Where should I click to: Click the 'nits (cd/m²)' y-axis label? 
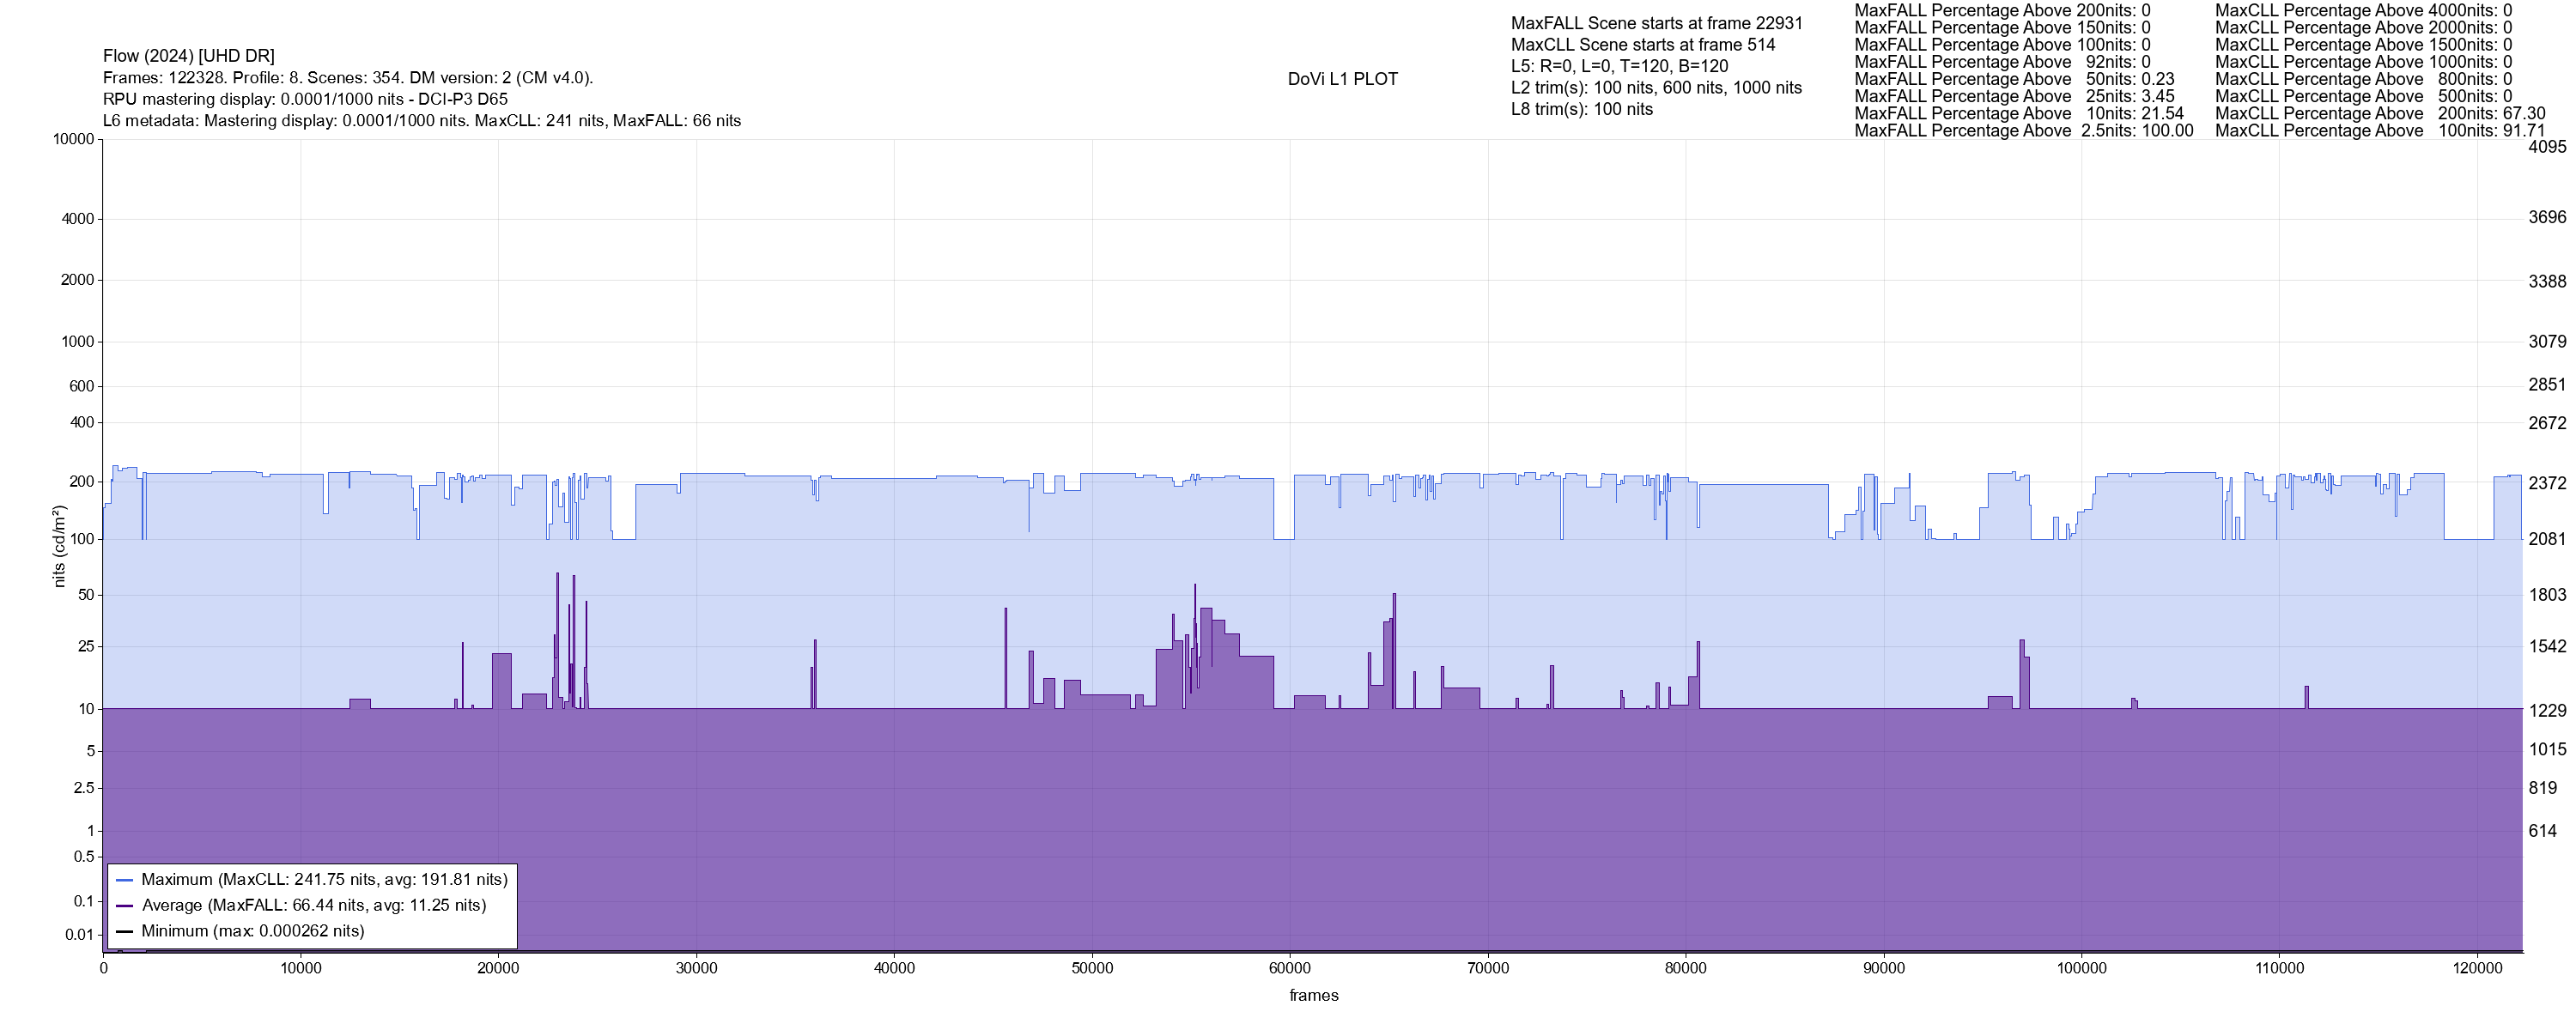point(59,546)
